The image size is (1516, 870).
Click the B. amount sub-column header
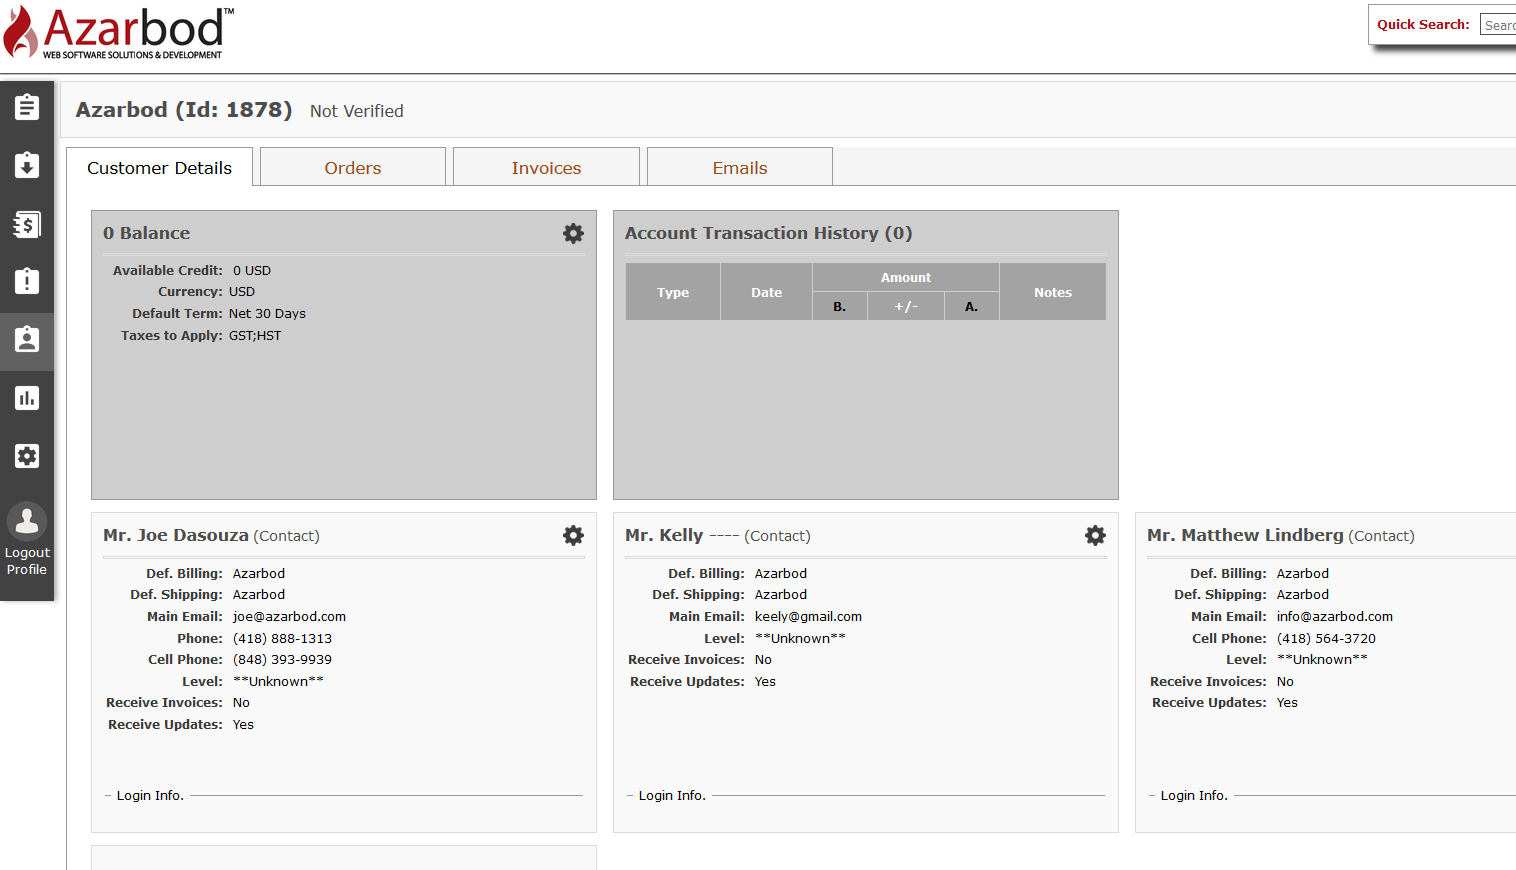[840, 307]
